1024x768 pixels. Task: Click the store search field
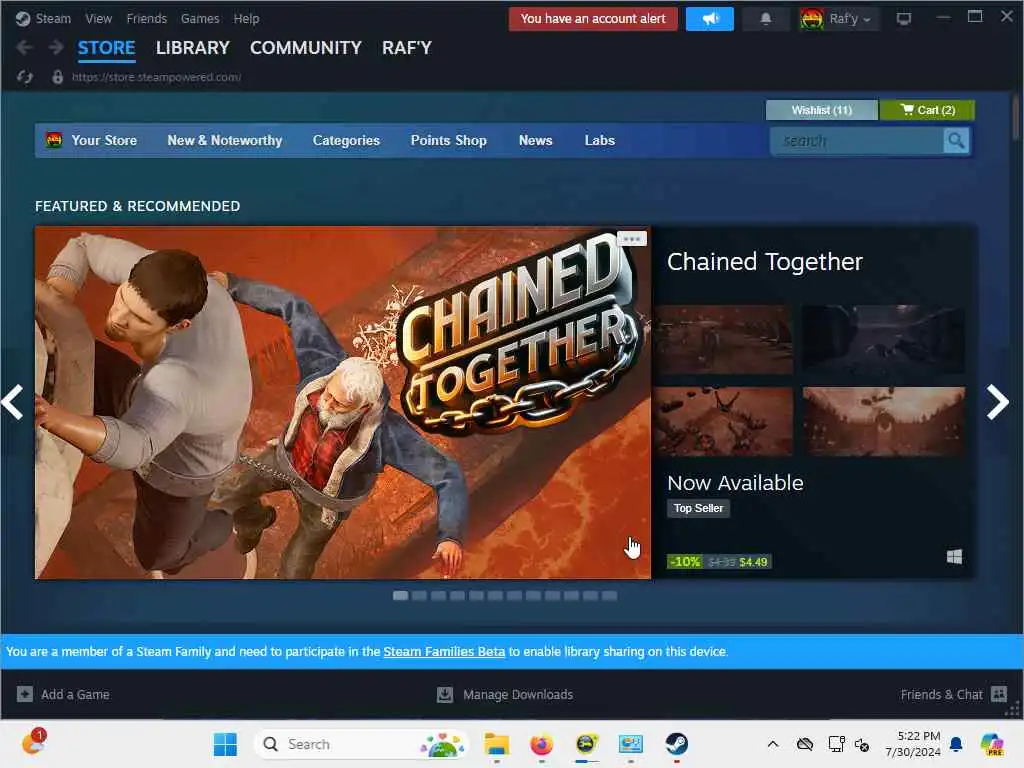[857, 140]
